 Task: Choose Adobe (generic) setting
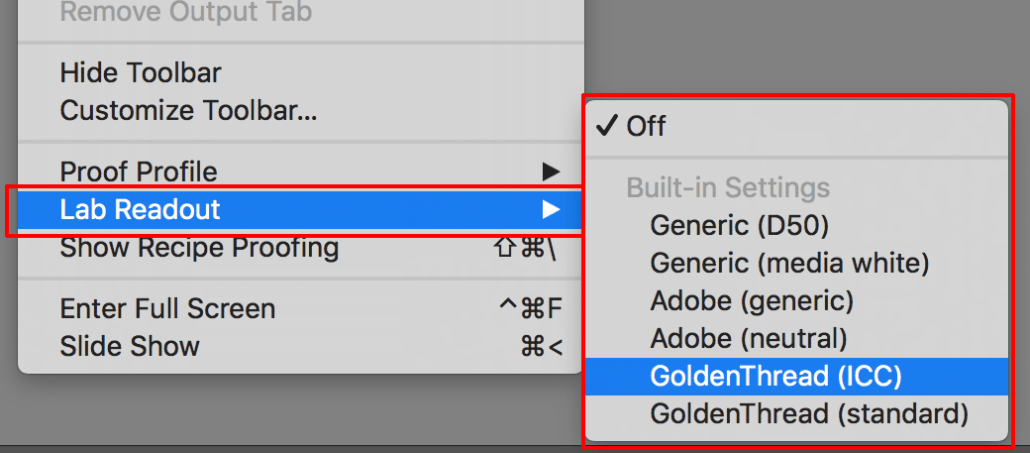pyautogui.click(x=751, y=300)
